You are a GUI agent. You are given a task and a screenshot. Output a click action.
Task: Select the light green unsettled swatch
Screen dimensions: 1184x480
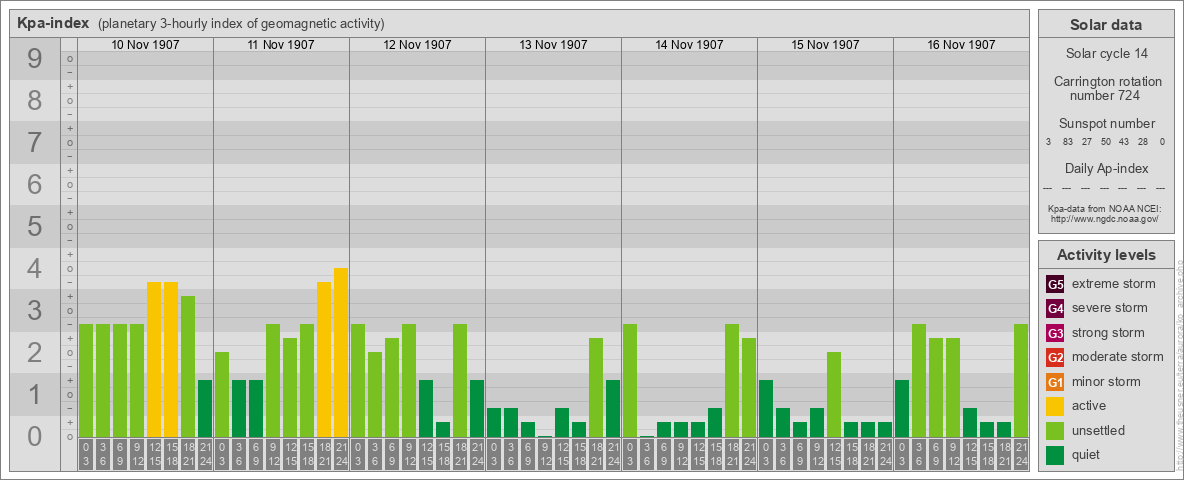coord(1055,430)
